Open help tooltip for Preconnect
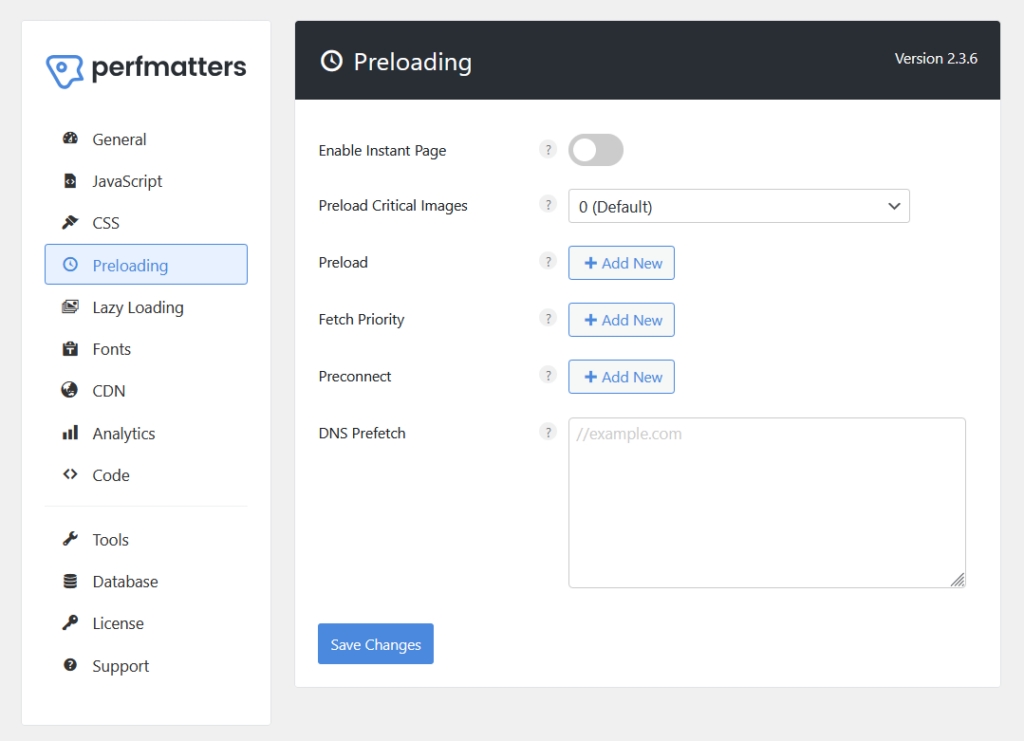This screenshot has height=741, width=1024. click(x=548, y=375)
